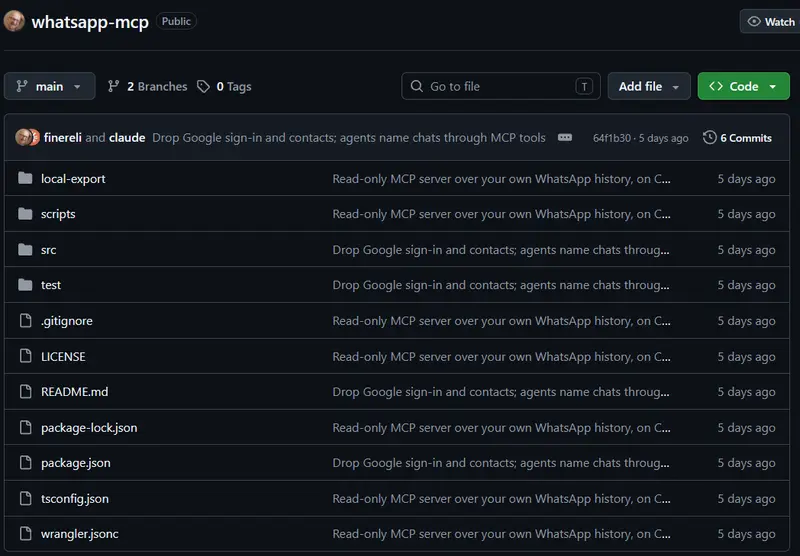Open the commit message in the src row
The image size is (800, 556).
click(501, 250)
